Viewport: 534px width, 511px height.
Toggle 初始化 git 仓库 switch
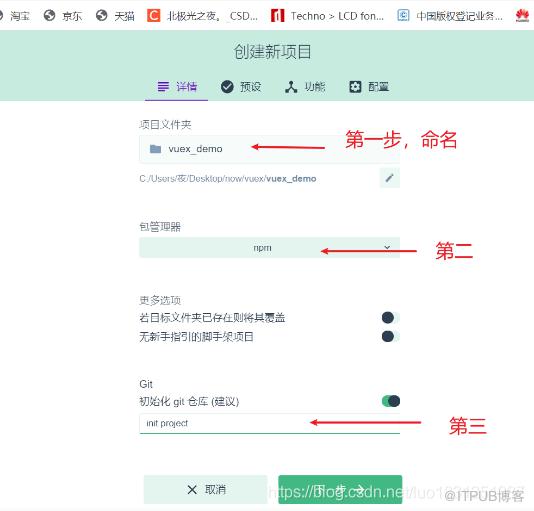[x=391, y=401]
